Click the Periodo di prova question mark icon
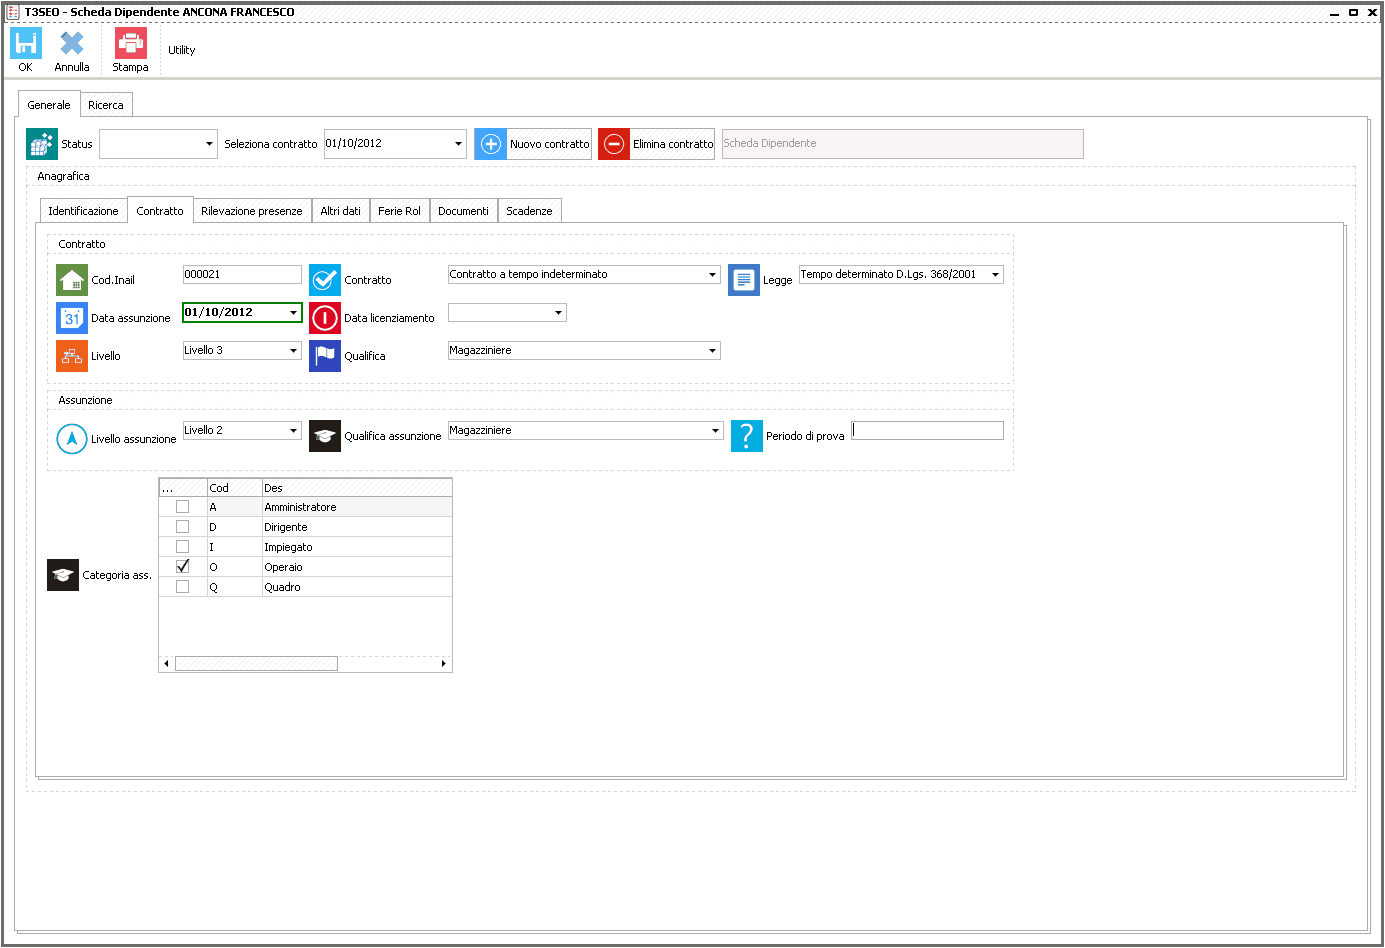Viewport: 1385px width, 948px height. pyautogui.click(x=747, y=436)
